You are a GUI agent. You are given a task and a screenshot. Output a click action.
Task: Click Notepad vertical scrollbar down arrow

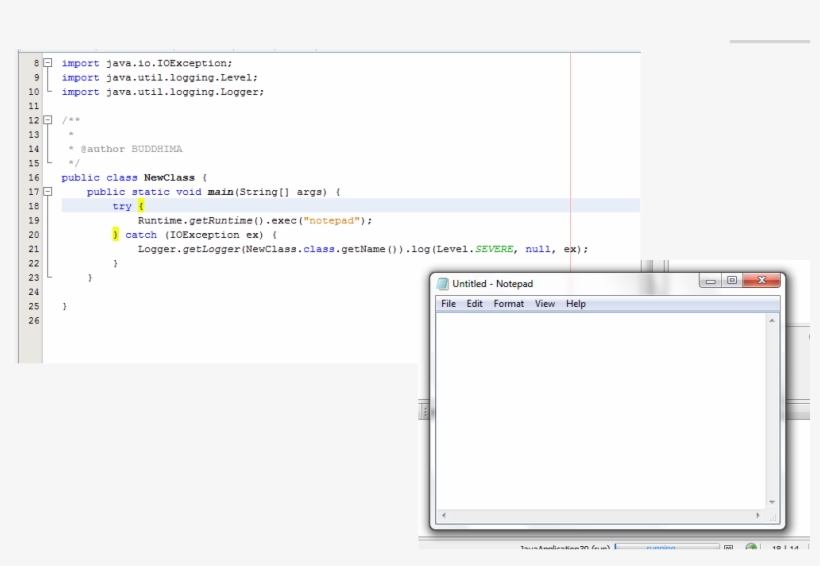coord(772,502)
